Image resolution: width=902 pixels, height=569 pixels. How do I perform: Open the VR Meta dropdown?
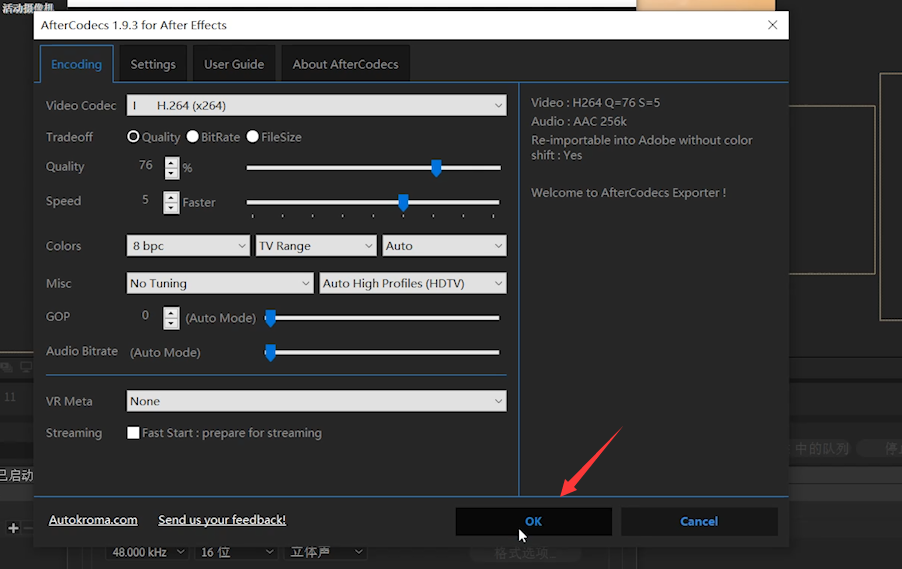[x=316, y=401]
